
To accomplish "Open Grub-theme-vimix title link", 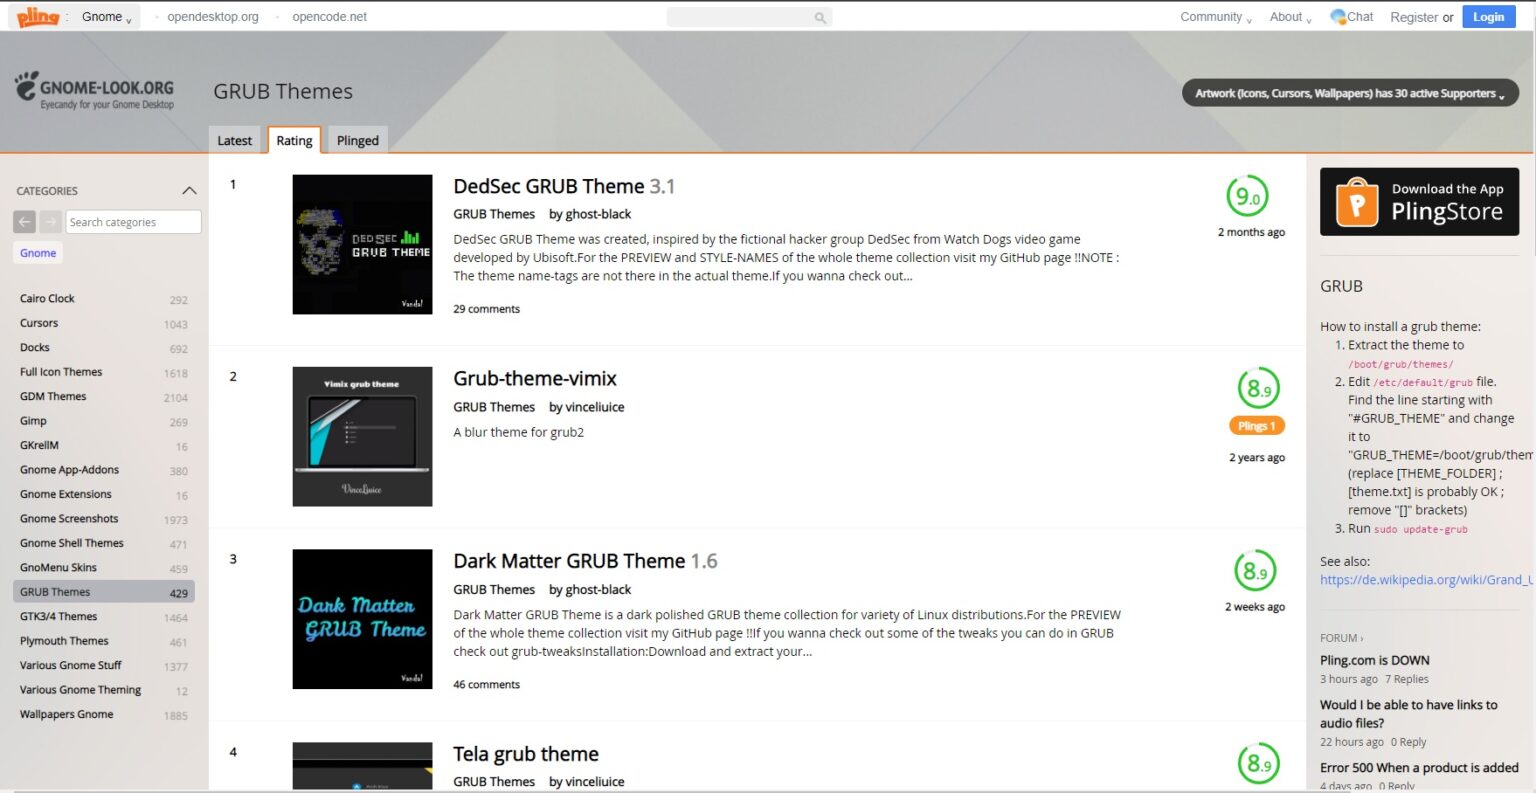I will coord(535,379).
